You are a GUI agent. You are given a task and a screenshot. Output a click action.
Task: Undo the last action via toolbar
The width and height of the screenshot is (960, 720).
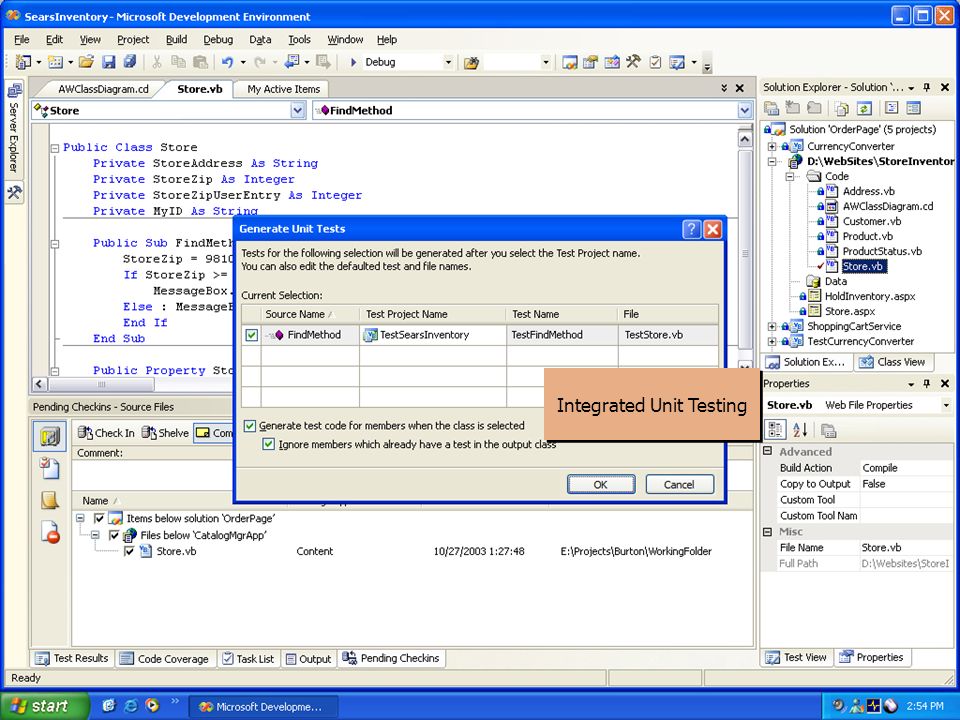click(x=228, y=62)
